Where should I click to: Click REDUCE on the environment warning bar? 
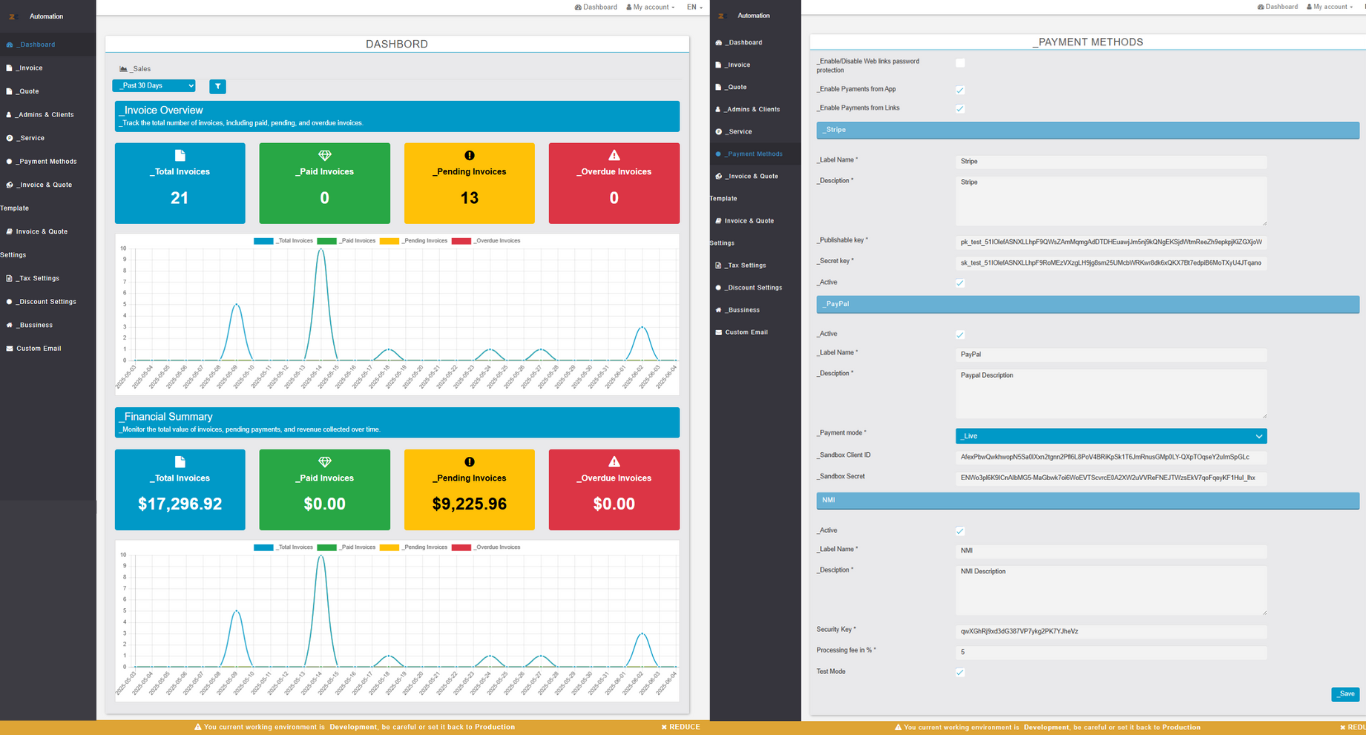(681, 727)
